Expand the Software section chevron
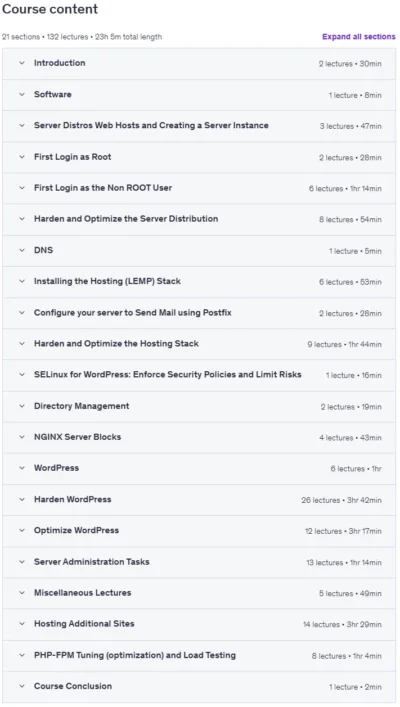This screenshot has width=400, height=707. 22,95
